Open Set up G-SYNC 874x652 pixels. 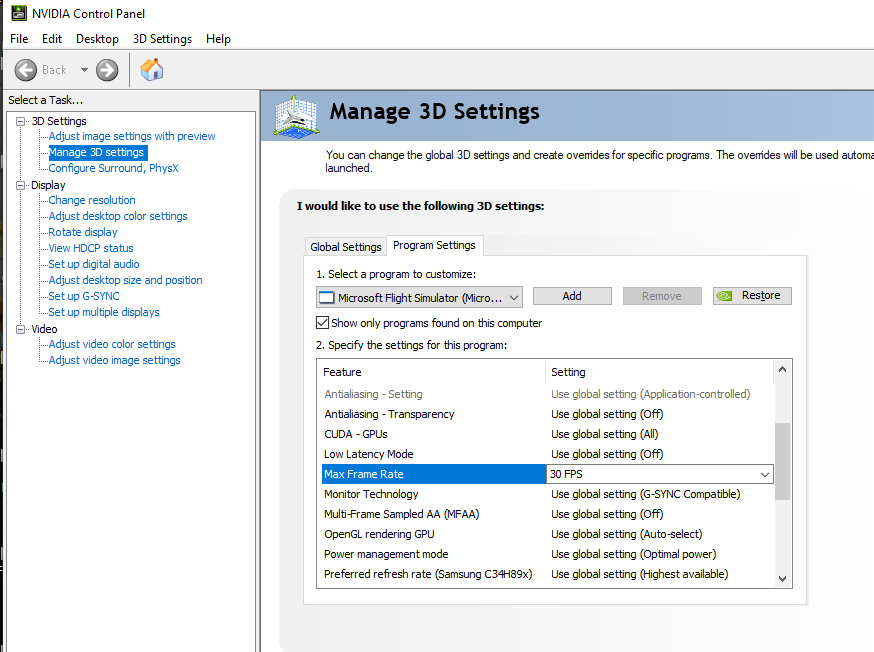click(84, 296)
